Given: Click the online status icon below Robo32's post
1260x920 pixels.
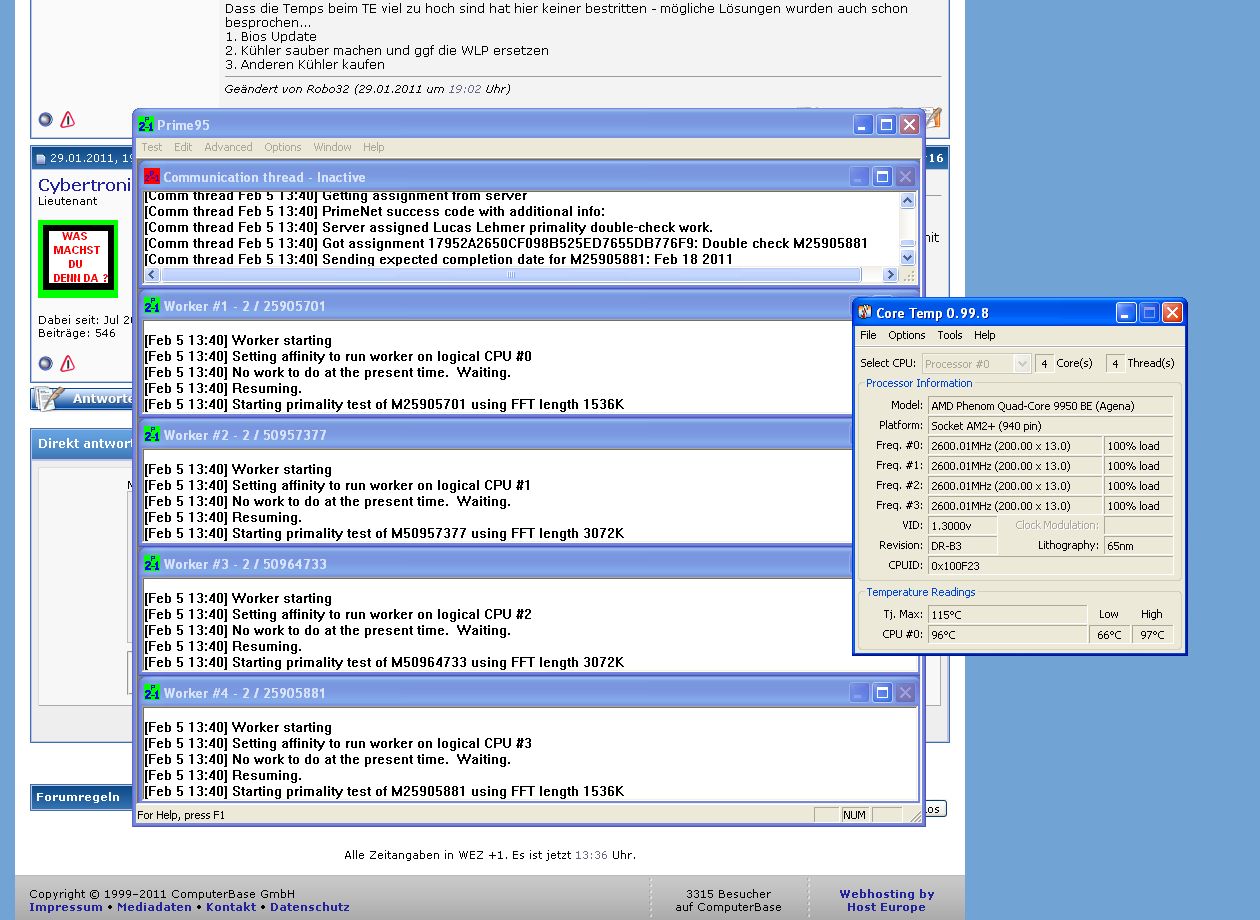Looking at the screenshot, I should tap(45, 119).
